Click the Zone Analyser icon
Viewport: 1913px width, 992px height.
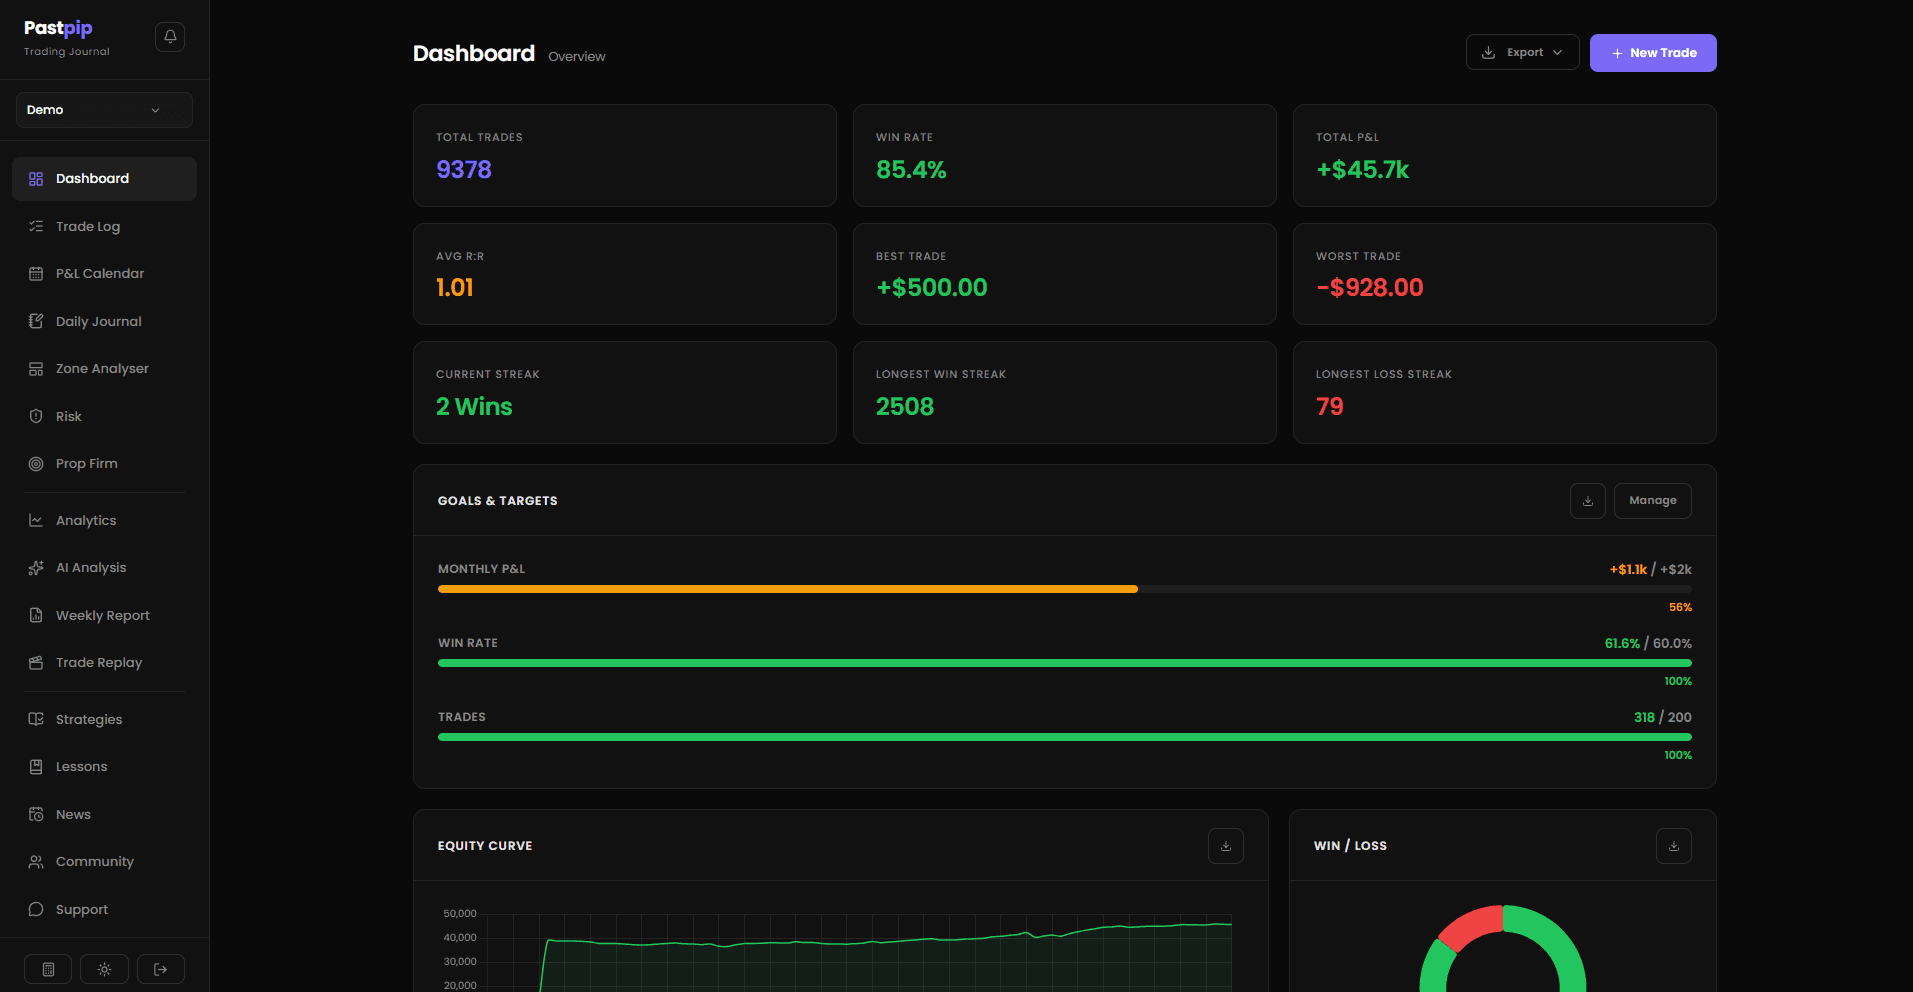click(x=36, y=369)
